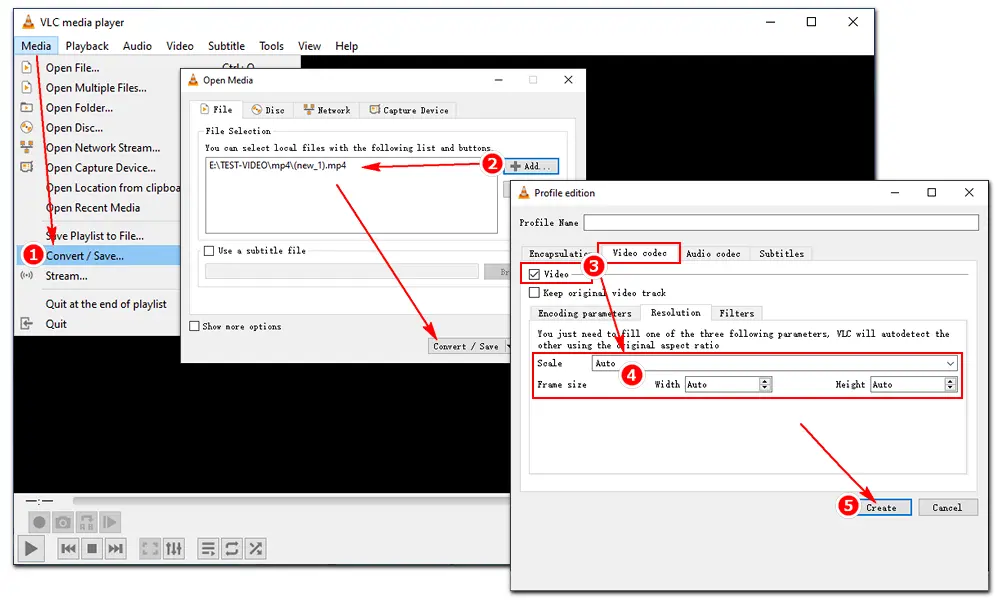Screen dimensions: 1000x600
Task: Skip to the next media track
Action: pyautogui.click(x=116, y=548)
